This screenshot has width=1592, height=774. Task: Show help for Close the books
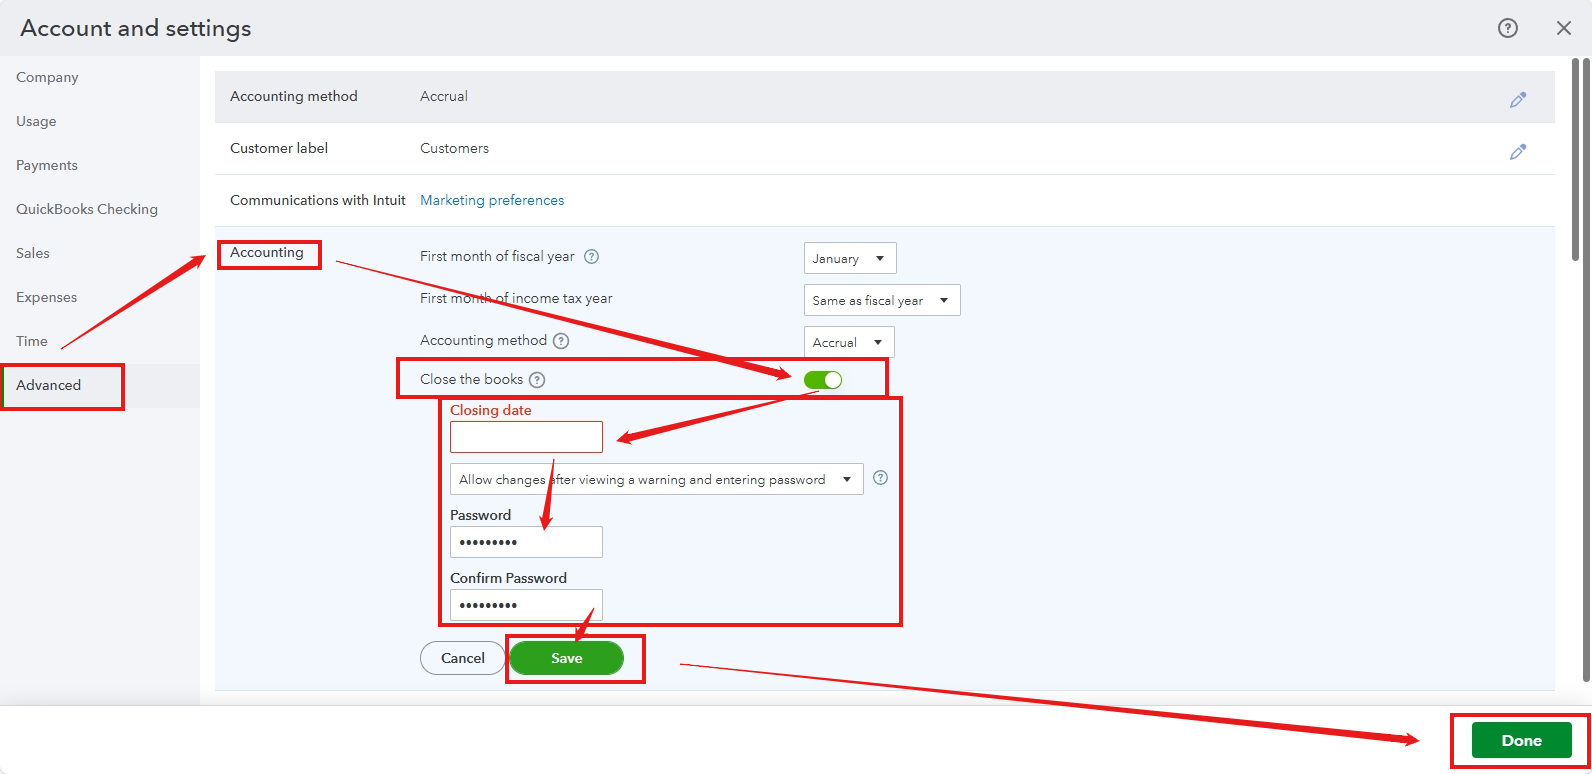coord(537,379)
